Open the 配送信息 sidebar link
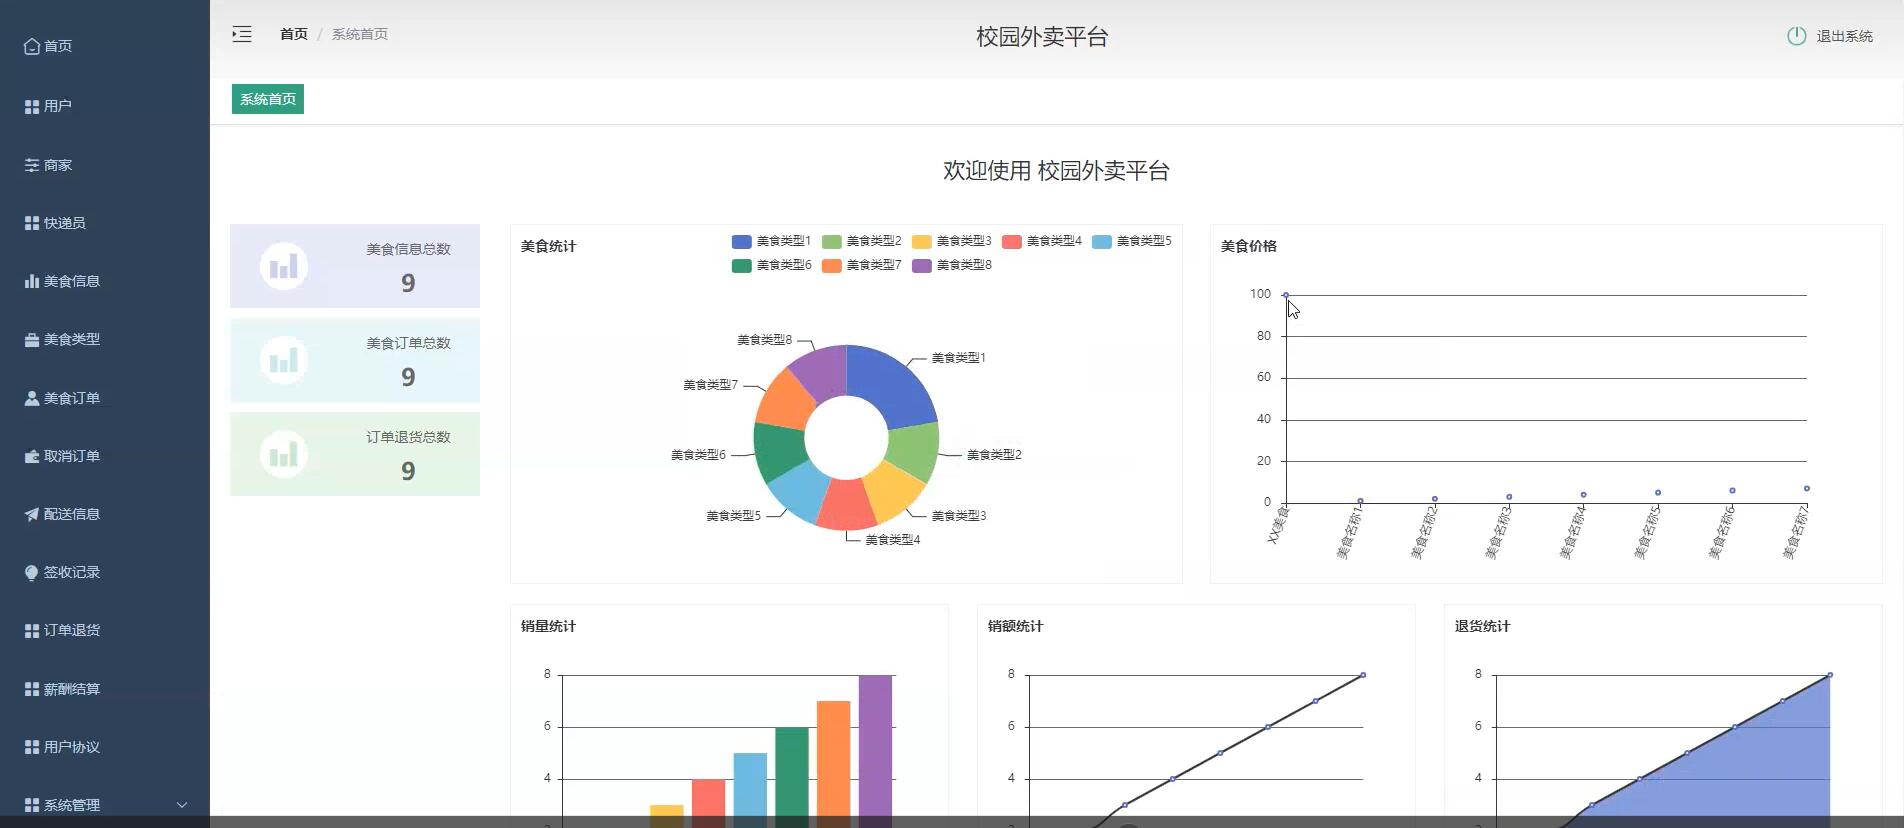Screen dimensions: 1904x828 [105, 514]
